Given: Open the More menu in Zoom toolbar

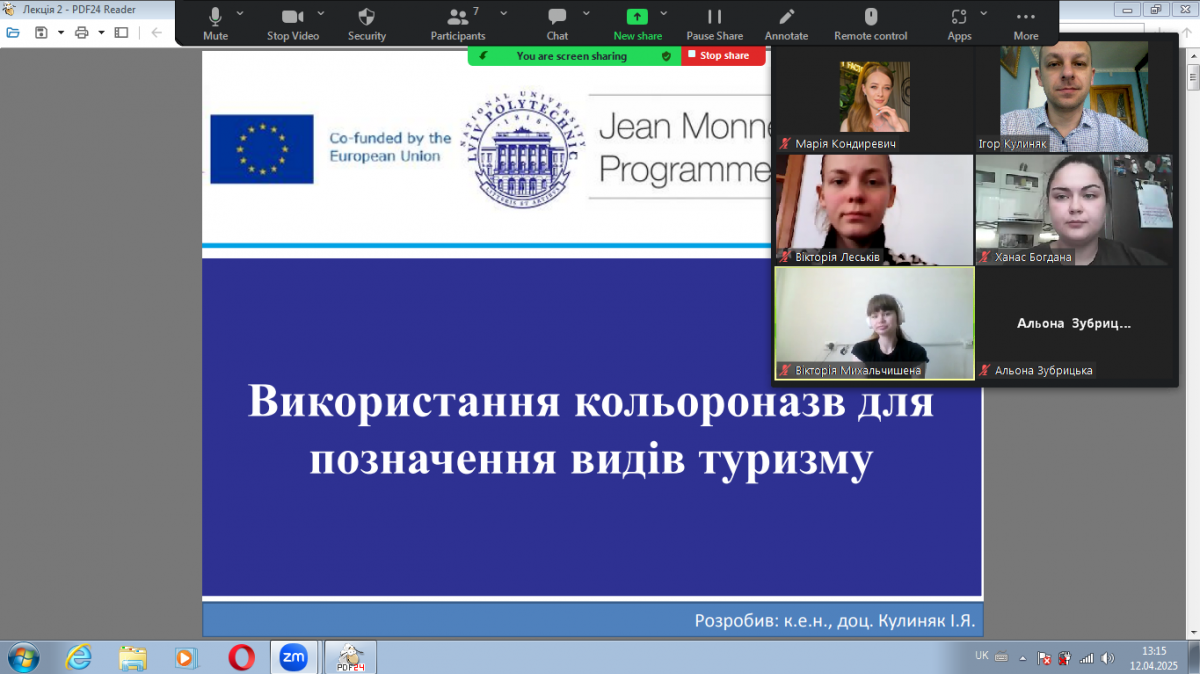Looking at the screenshot, I should pyautogui.click(x=1025, y=17).
